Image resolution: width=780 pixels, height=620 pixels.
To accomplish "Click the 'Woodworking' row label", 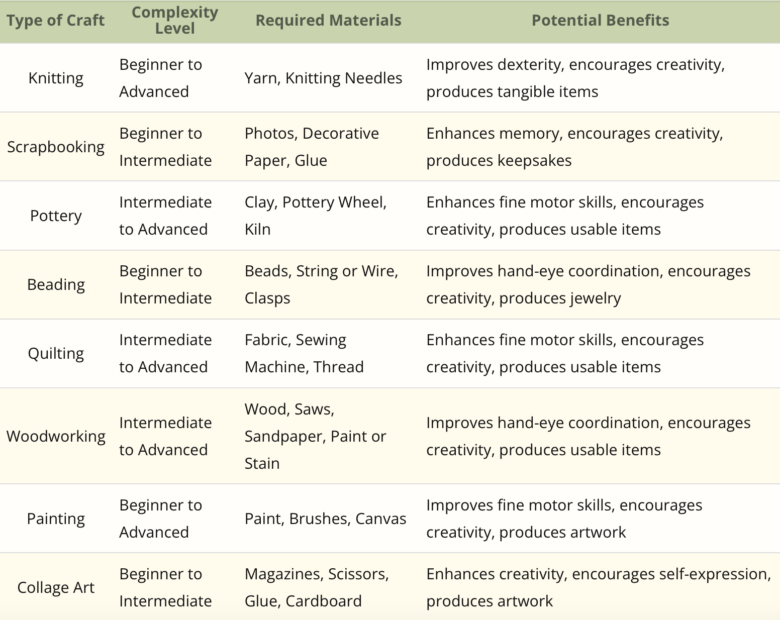I will point(55,437).
